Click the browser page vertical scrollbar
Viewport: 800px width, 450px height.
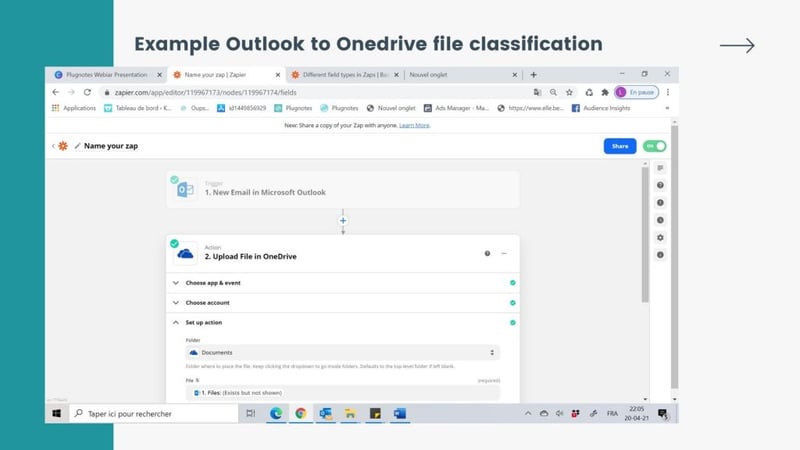click(x=674, y=257)
